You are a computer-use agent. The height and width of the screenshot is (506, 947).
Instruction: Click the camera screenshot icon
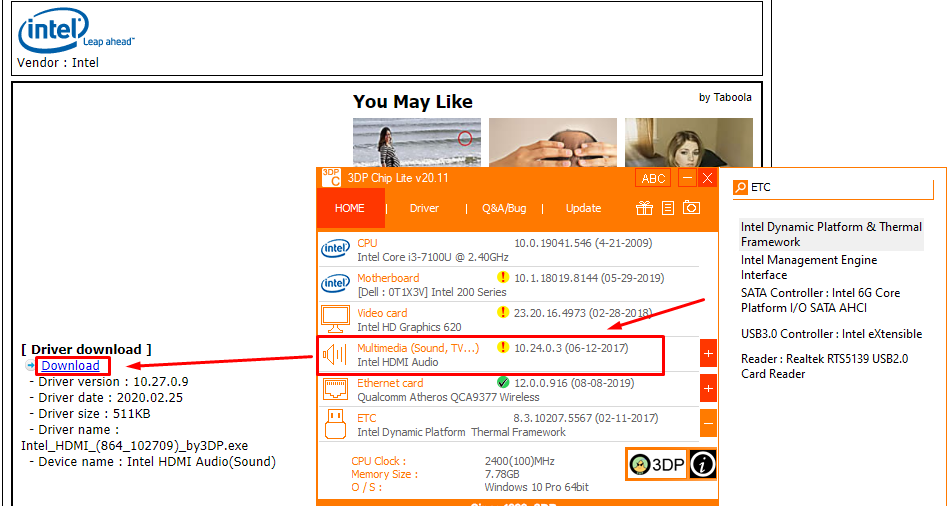pos(692,208)
